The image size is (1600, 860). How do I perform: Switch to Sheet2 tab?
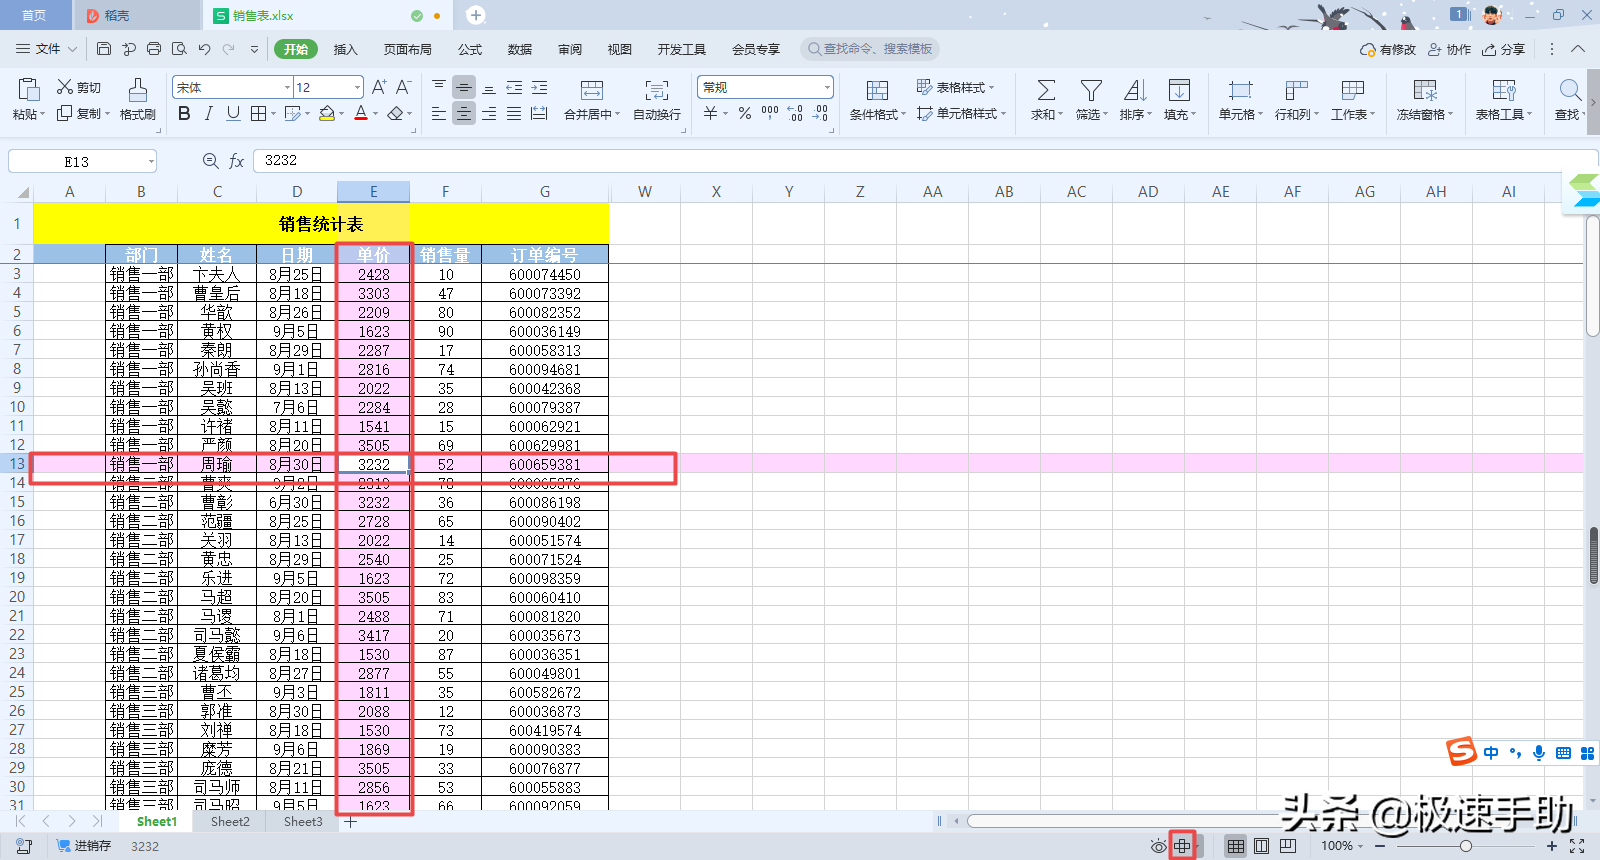coord(230,822)
